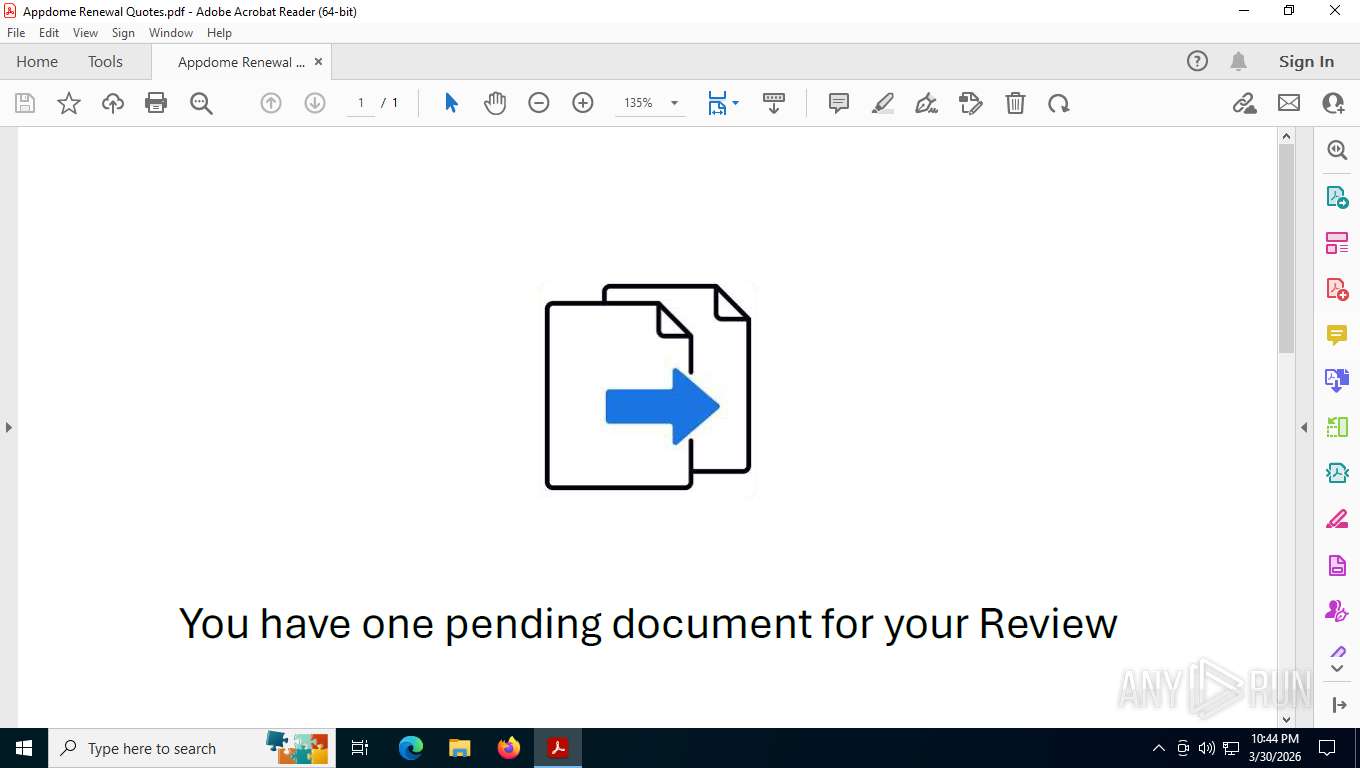Activate the hand pan tool
Screen dimensions: 1360x768
pyautogui.click(x=495, y=103)
